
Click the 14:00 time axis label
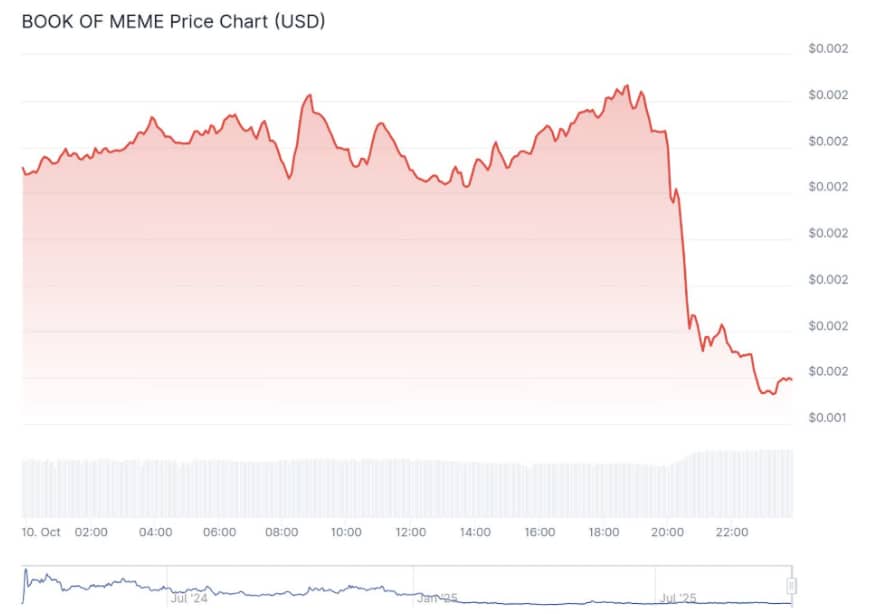(x=475, y=532)
